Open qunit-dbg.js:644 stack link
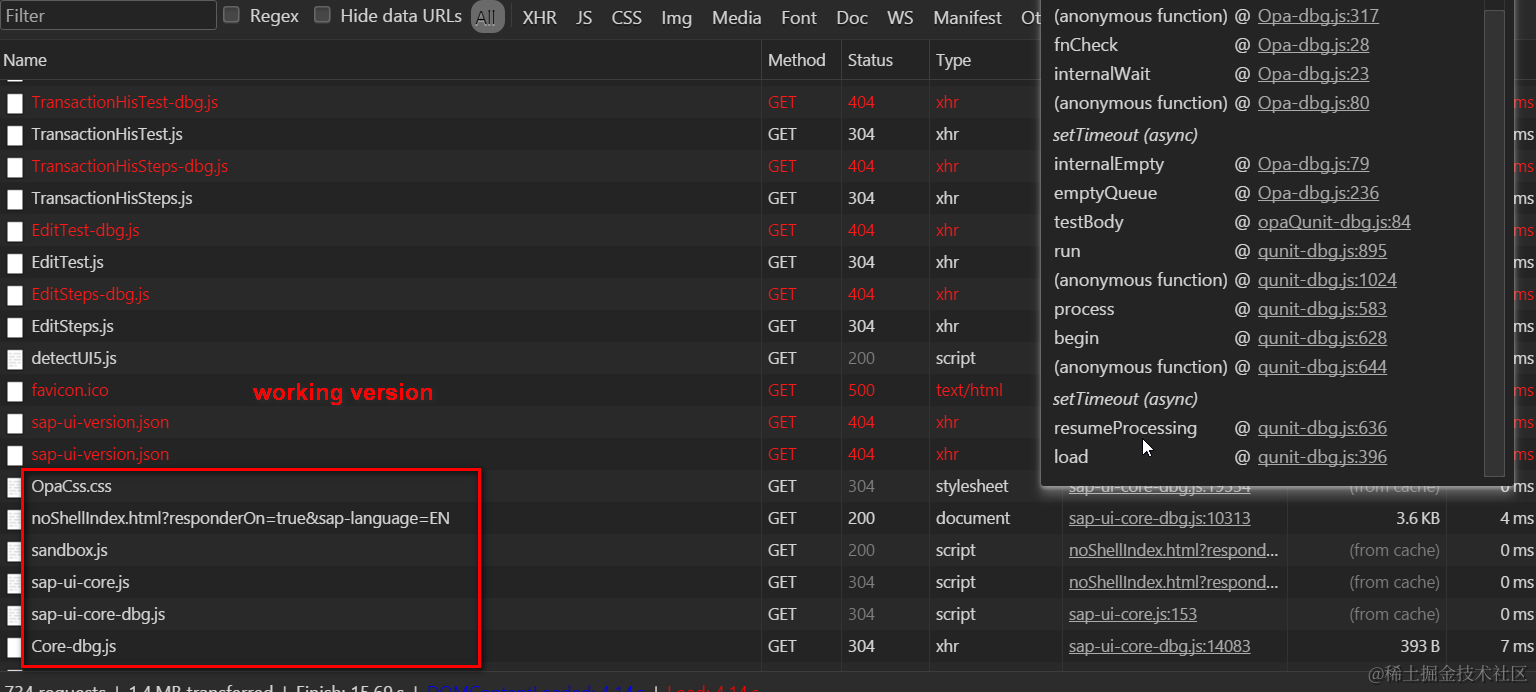The width and height of the screenshot is (1536, 692). click(1322, 367)
